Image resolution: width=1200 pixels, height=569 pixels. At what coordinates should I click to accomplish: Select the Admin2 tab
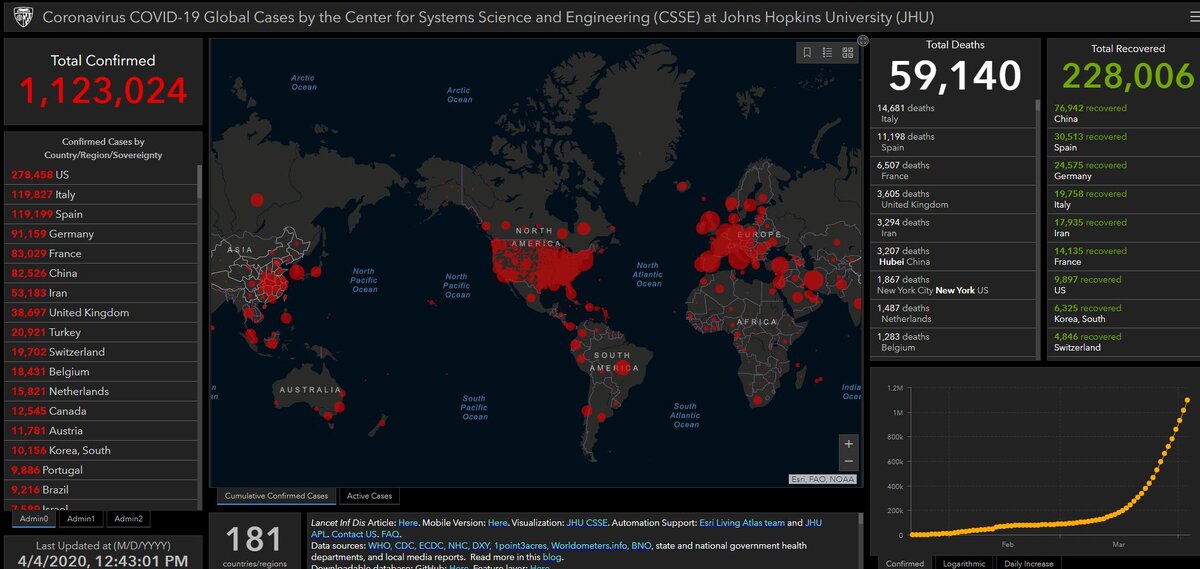click(x=127, y=519)
